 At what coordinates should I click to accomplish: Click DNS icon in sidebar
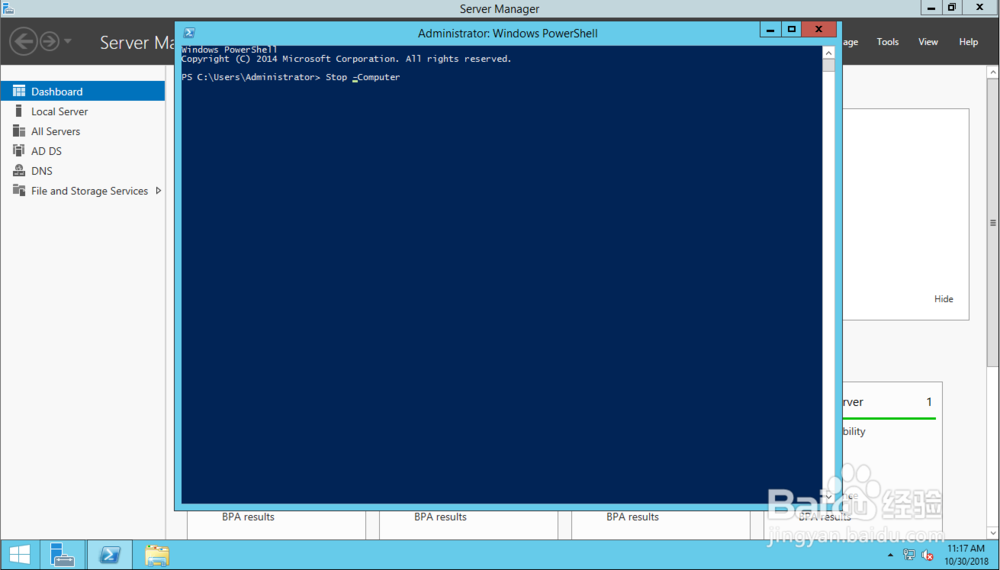pyautogui.click(x=19, y=170)
